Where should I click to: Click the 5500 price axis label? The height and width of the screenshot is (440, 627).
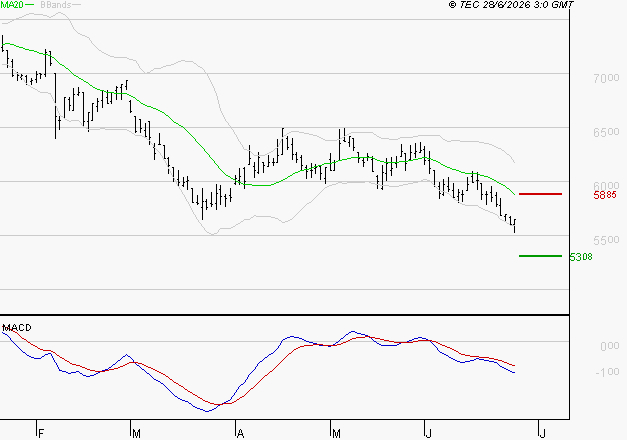(606, 240)
